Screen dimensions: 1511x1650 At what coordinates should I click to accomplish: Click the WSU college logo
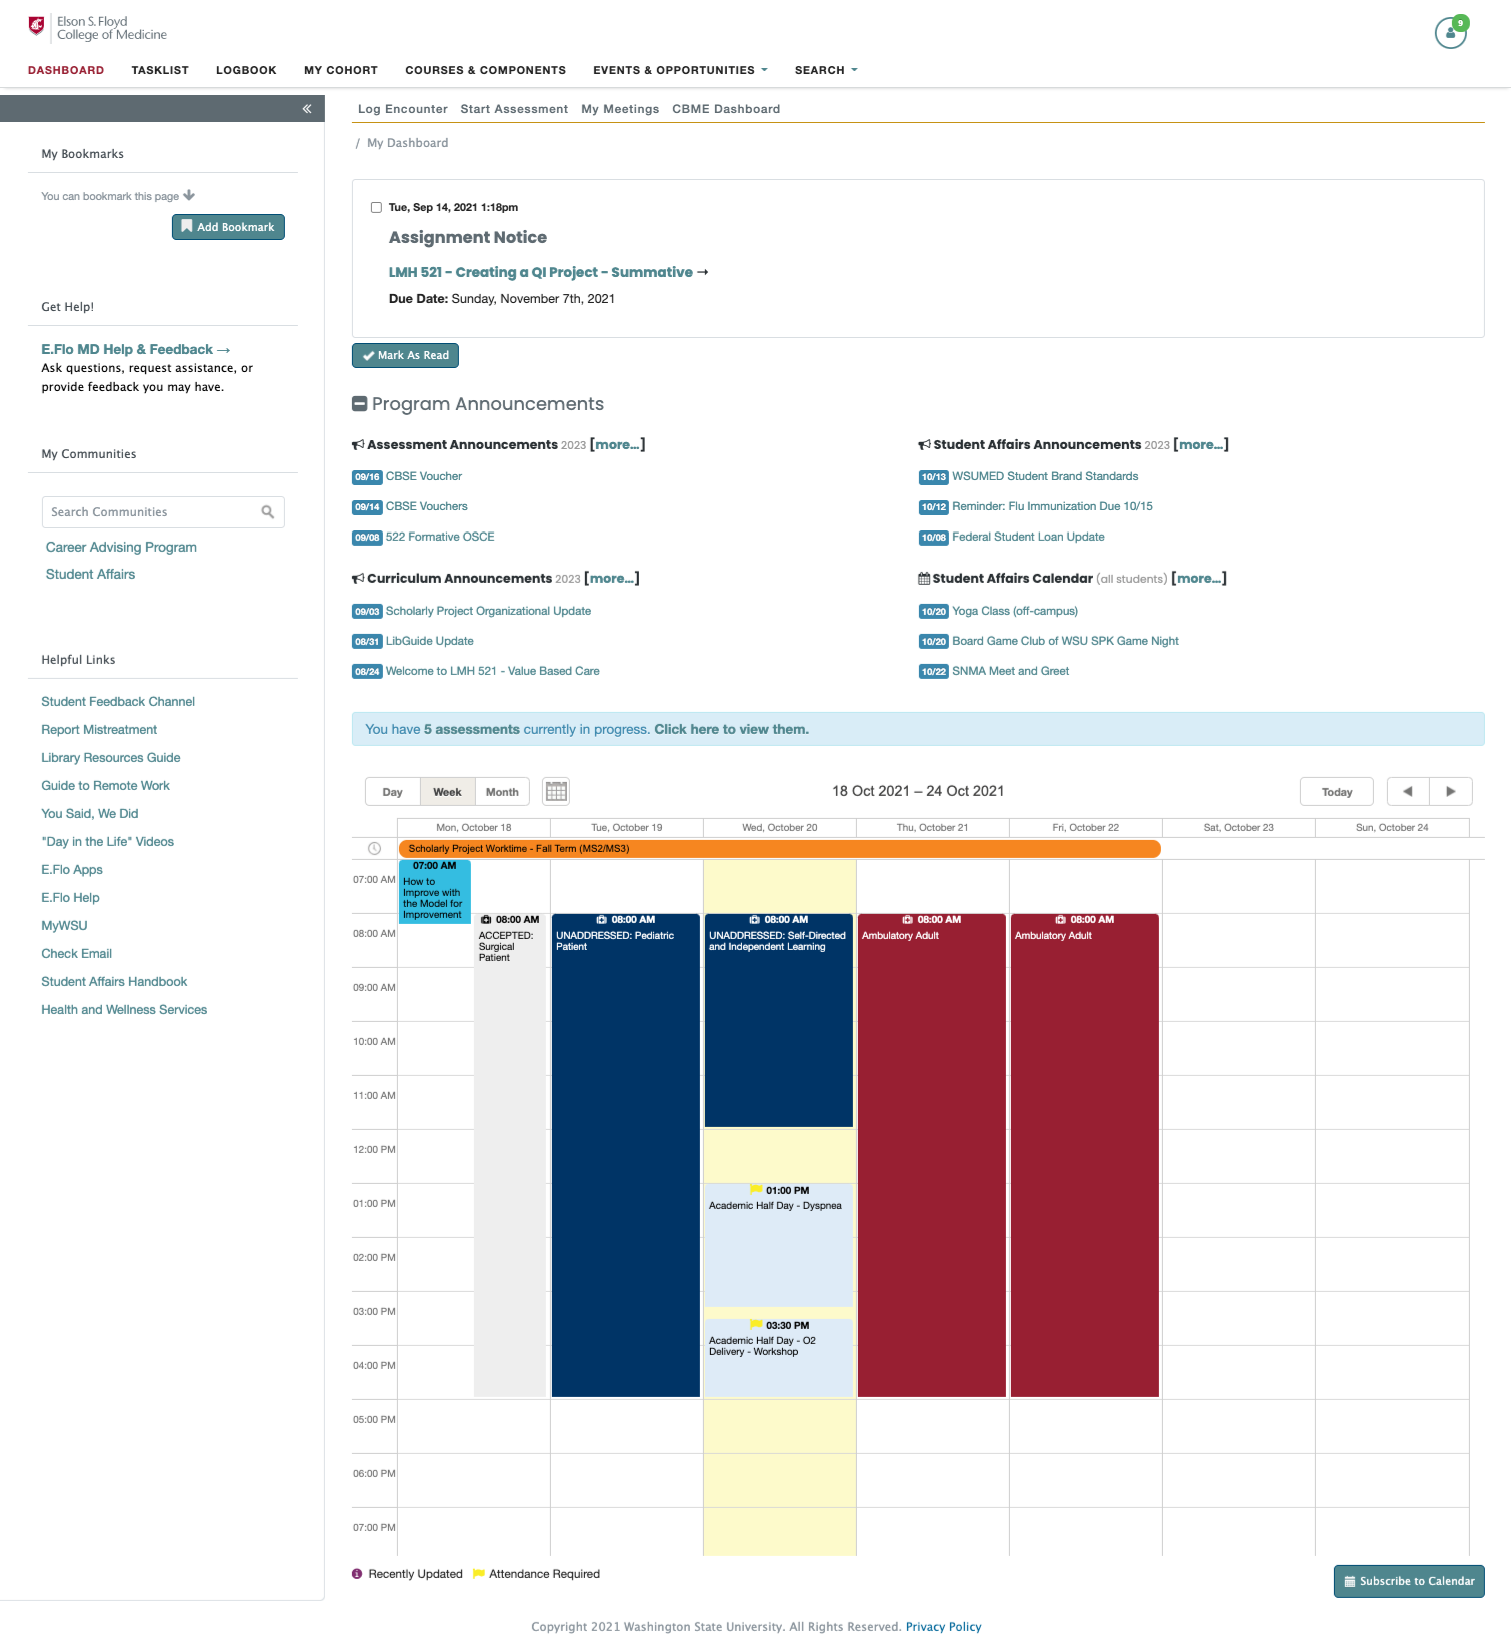click(98, 28)
